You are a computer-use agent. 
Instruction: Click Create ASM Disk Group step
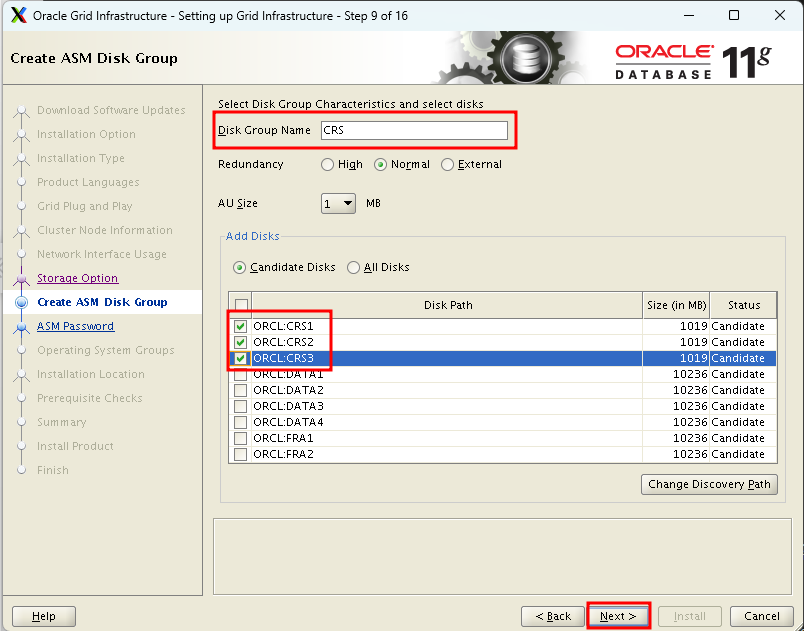click(102, 302)
